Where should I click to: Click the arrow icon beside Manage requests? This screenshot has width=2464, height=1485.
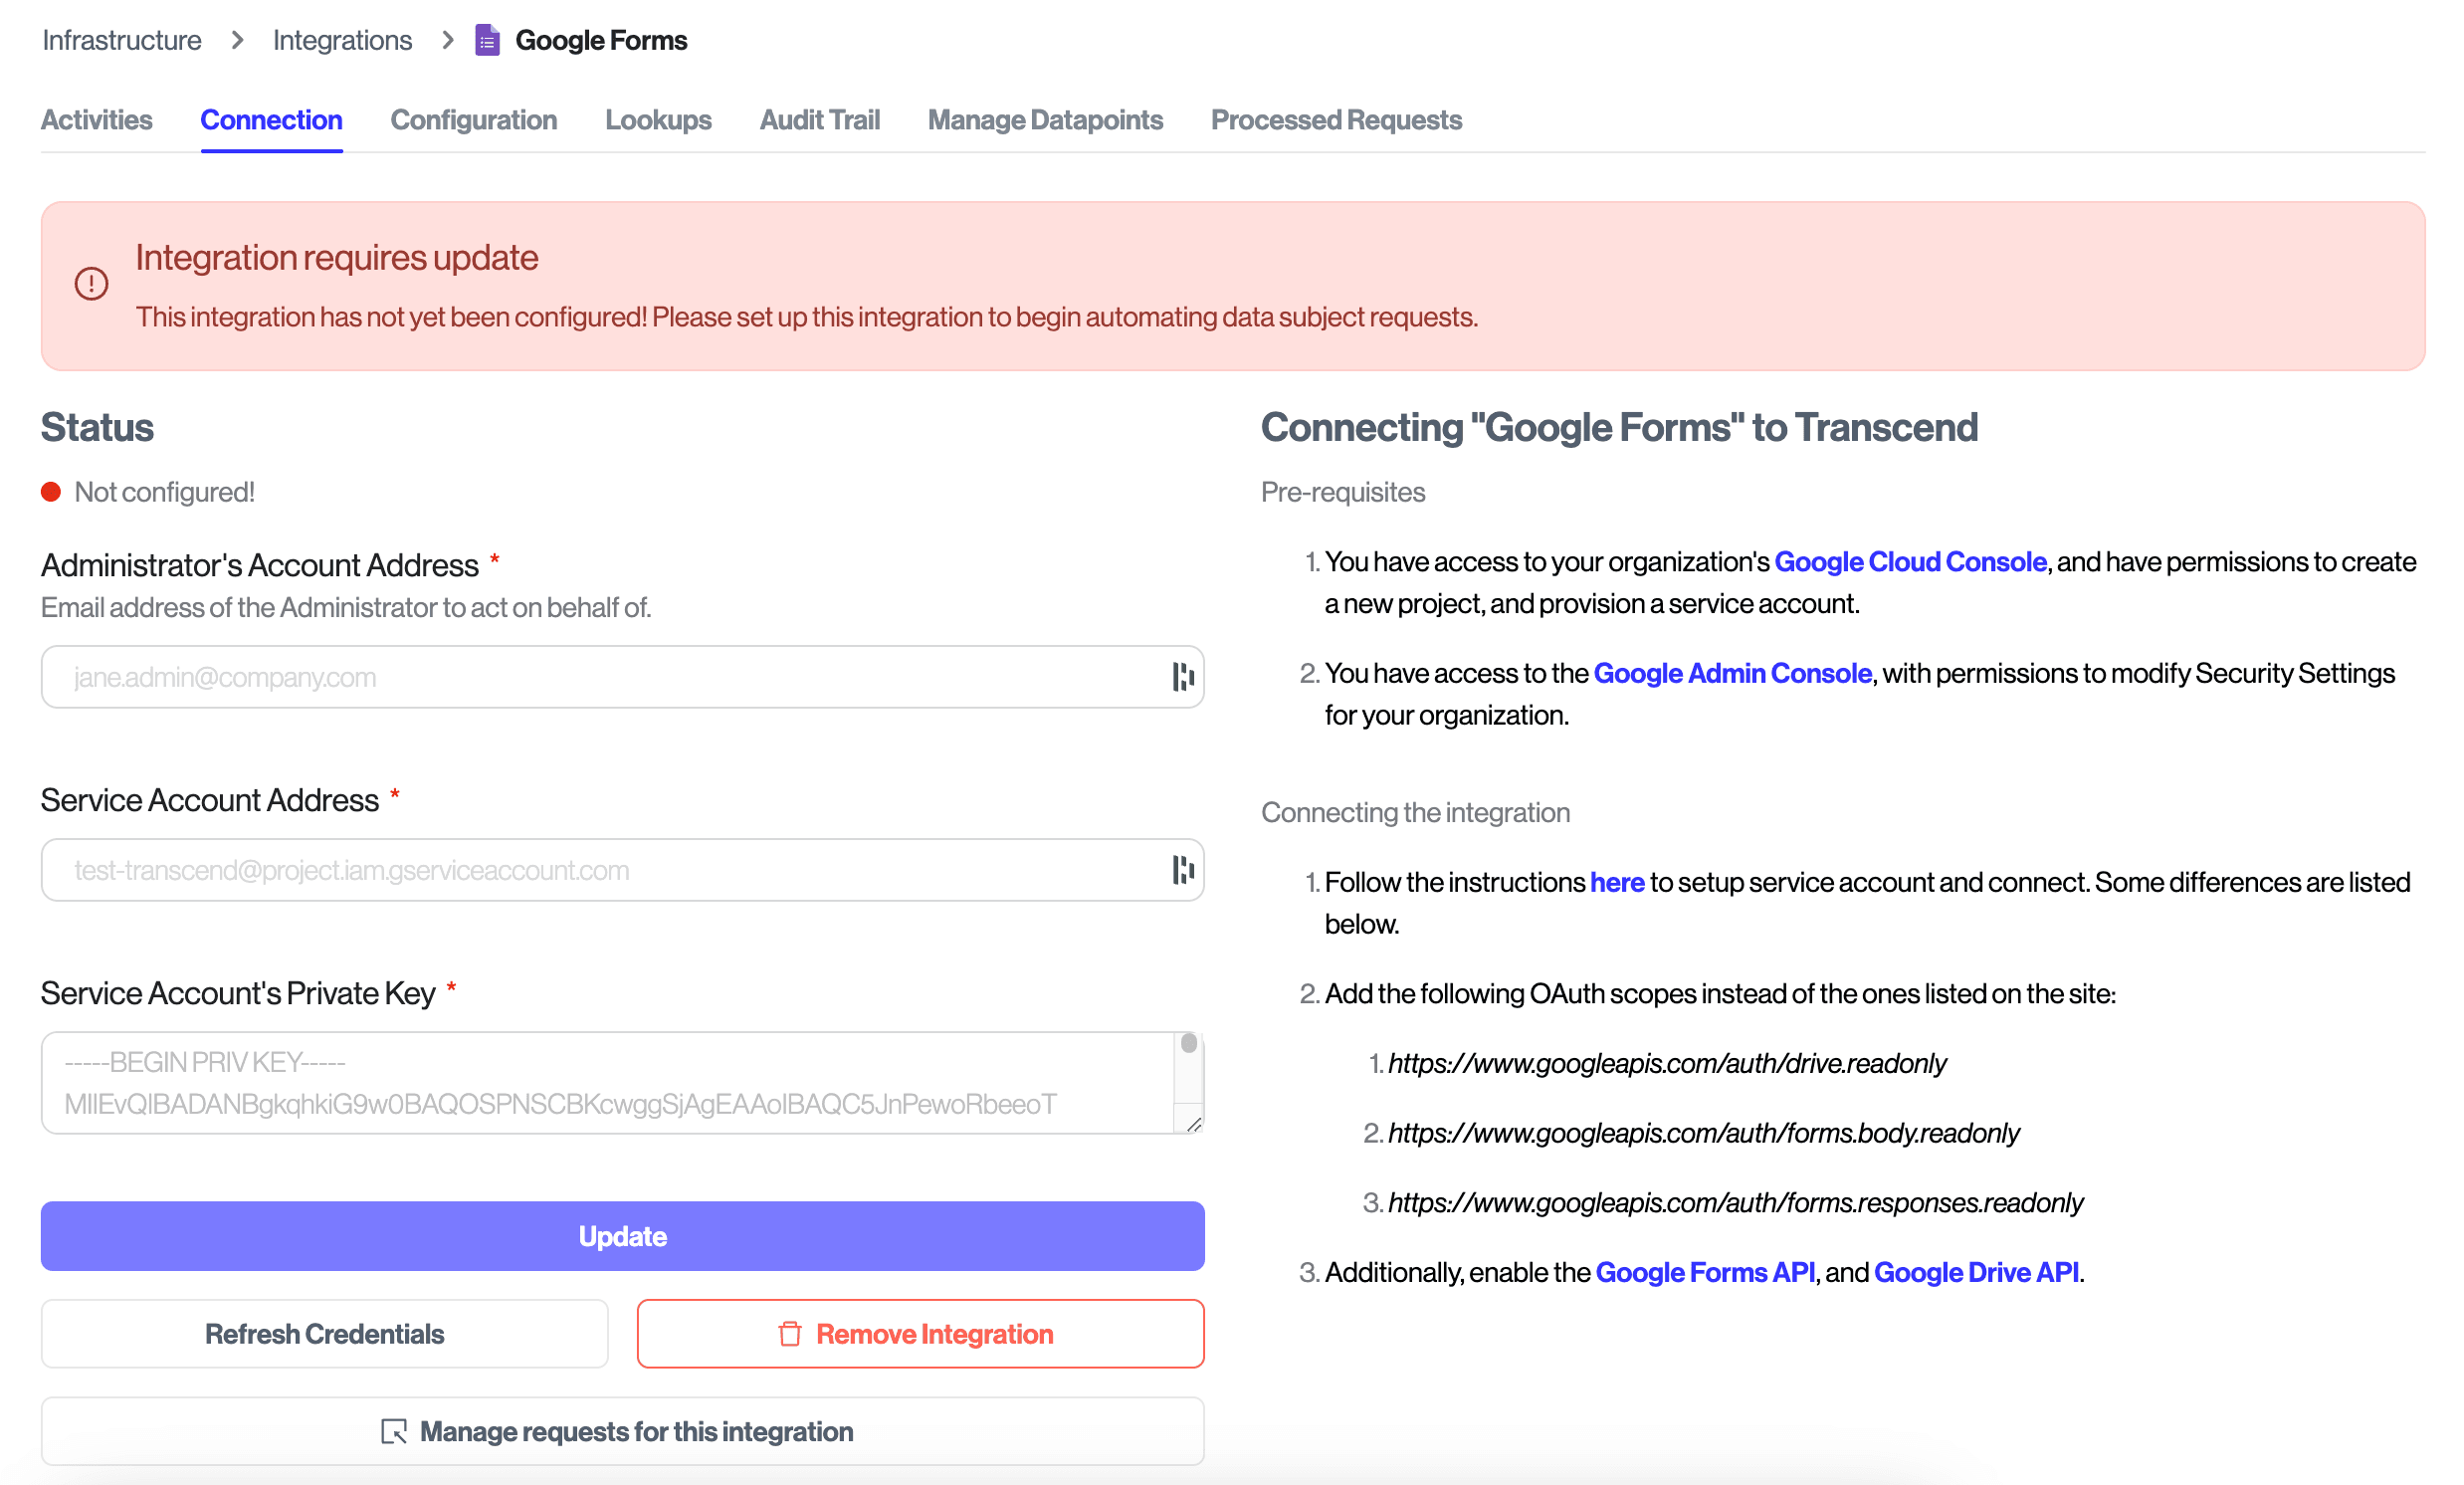[x=394, y=1432]
